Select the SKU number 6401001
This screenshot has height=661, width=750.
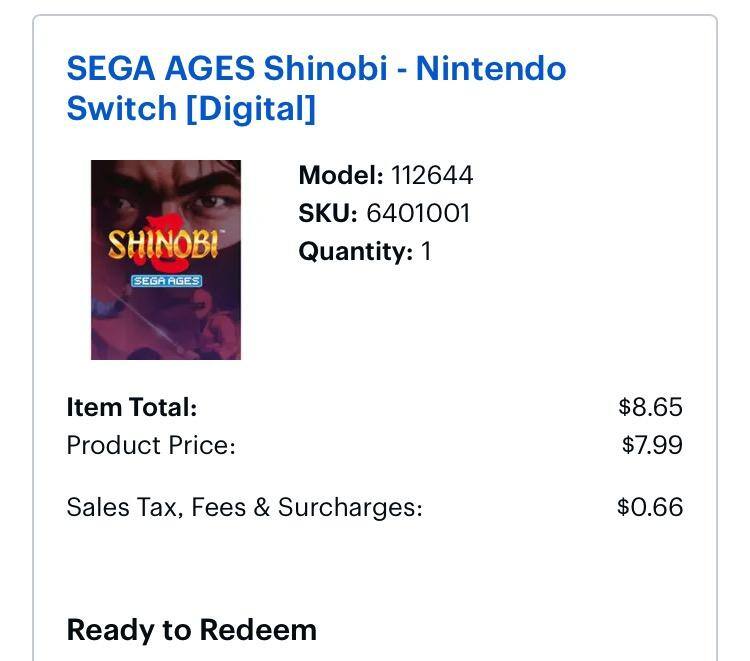(x=418, y=213)
